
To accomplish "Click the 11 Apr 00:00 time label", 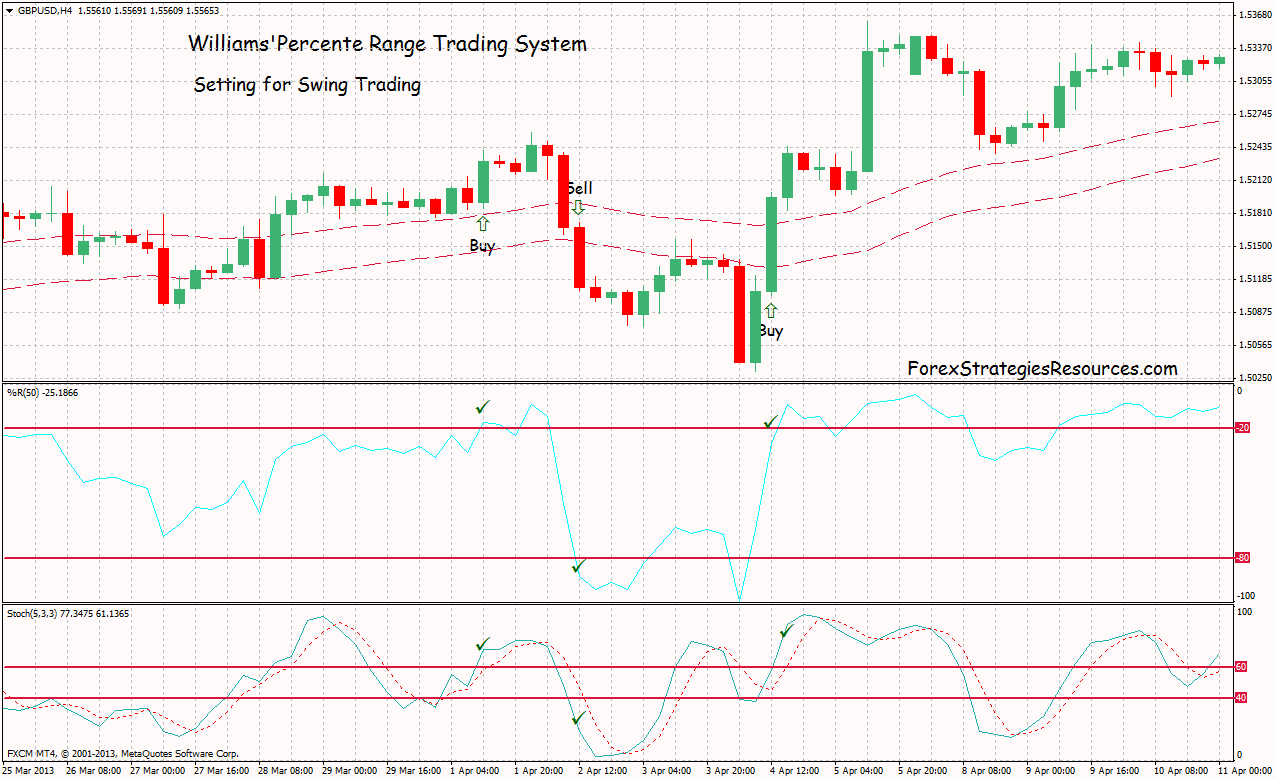I will (1244, 771).
